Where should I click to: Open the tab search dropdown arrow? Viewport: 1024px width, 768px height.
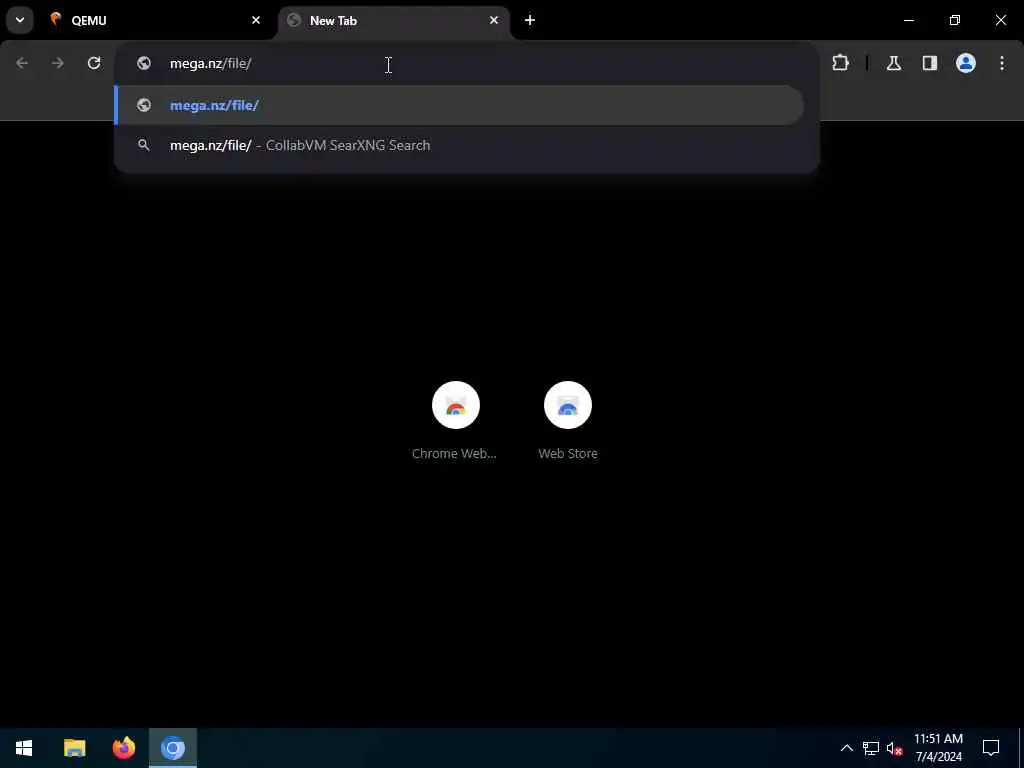20,20
